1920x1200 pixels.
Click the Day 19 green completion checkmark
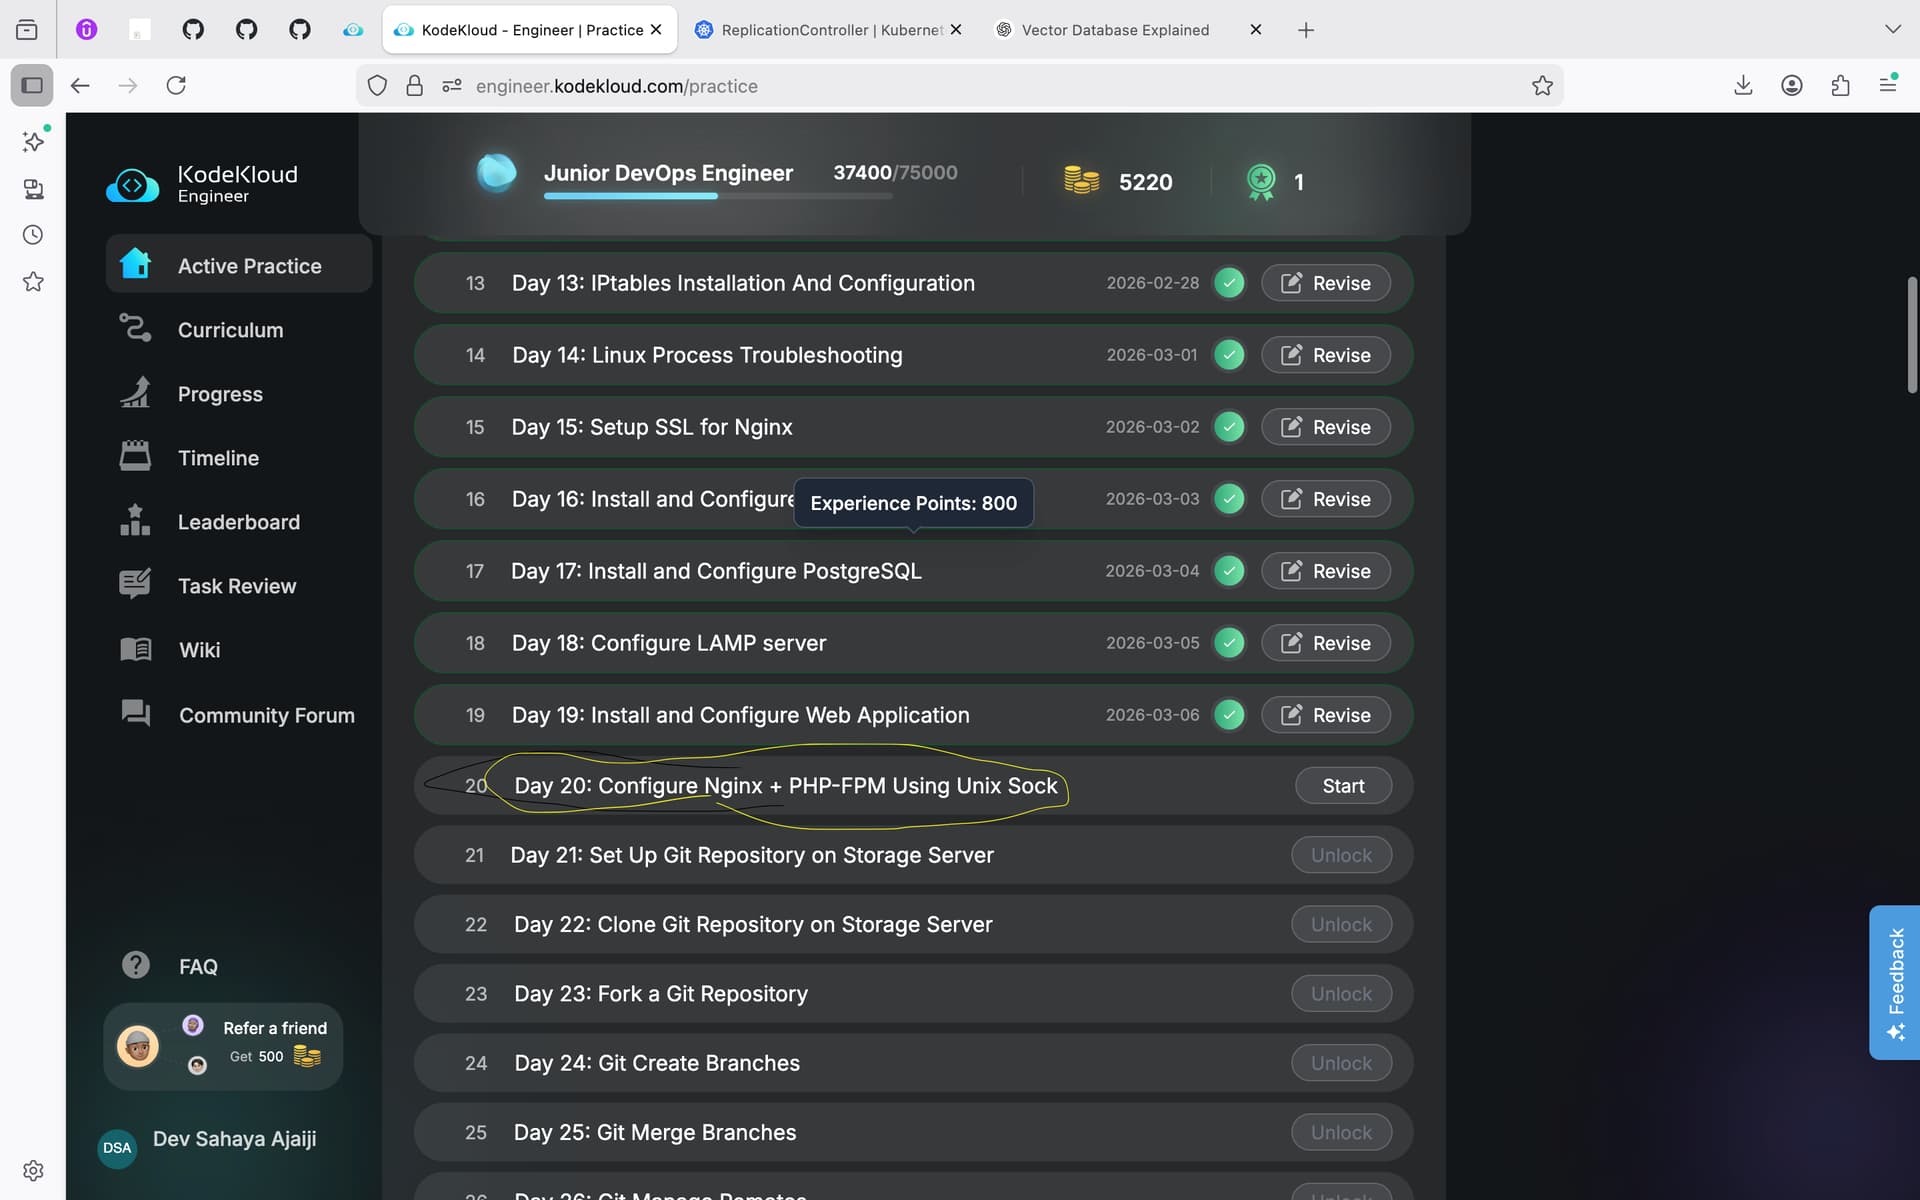1229,715
